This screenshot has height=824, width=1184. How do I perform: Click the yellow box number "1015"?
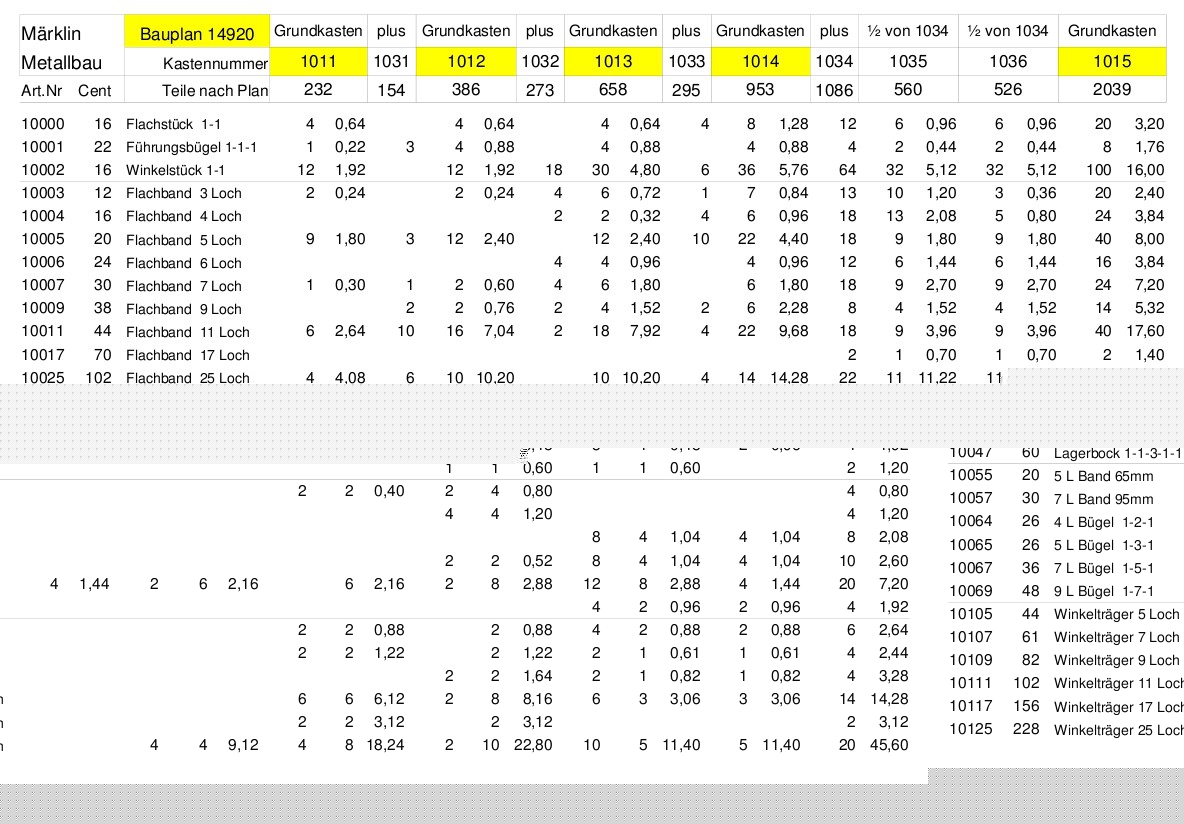click(x=1112, y=61)
